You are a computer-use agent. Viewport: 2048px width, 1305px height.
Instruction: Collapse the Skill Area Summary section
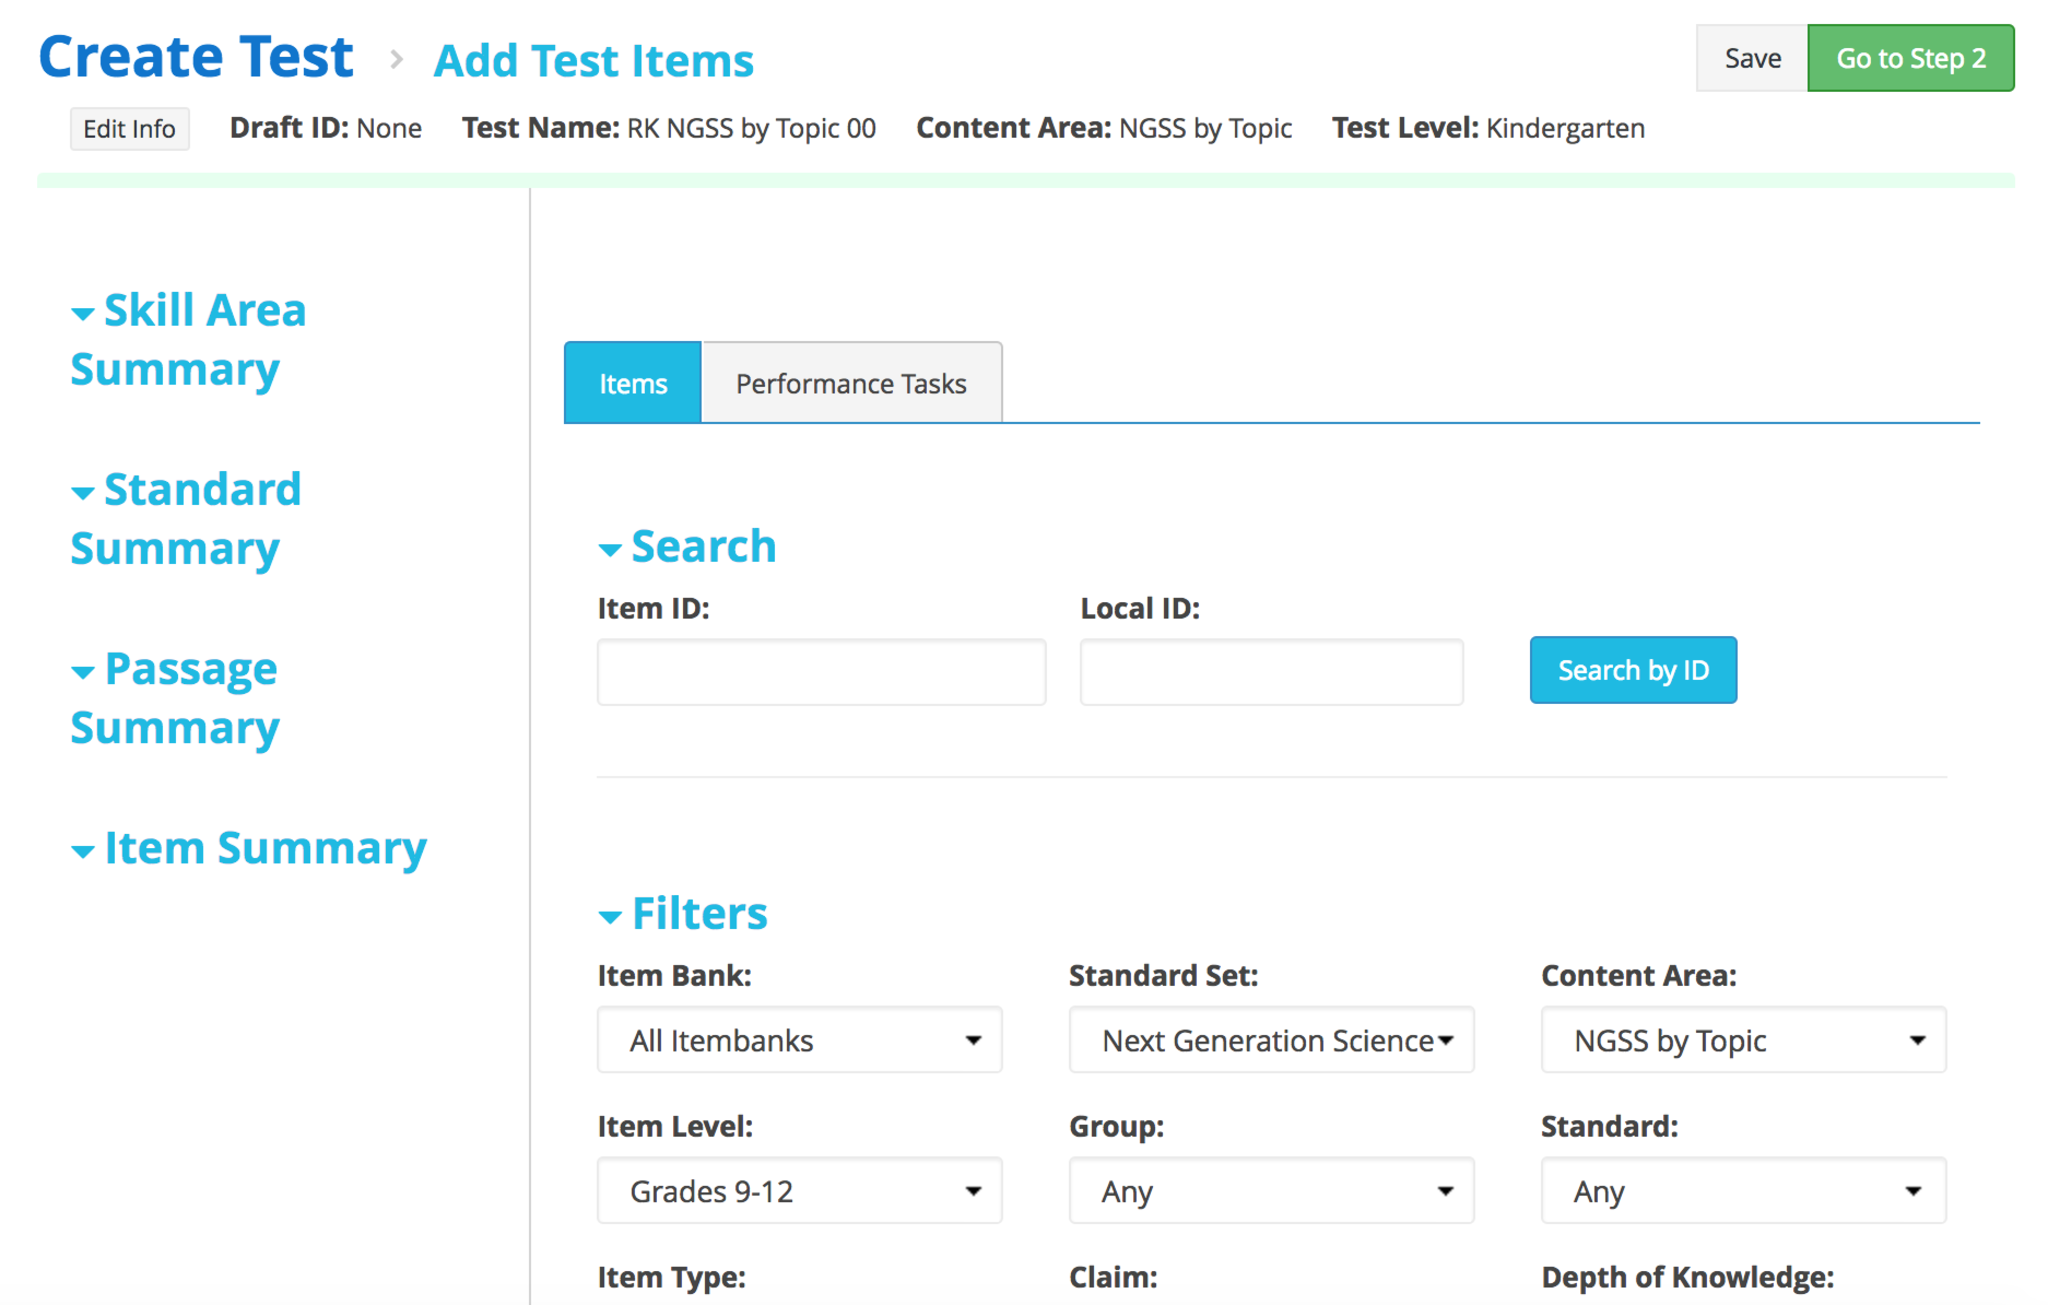pos(84,314)
